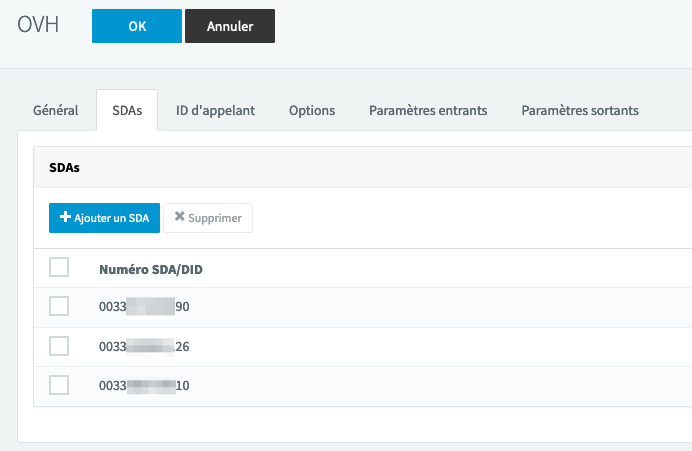This screenshot has height=451, width=692.
Task: Open the Paramètres entrants tab
Action: [428, 110]
